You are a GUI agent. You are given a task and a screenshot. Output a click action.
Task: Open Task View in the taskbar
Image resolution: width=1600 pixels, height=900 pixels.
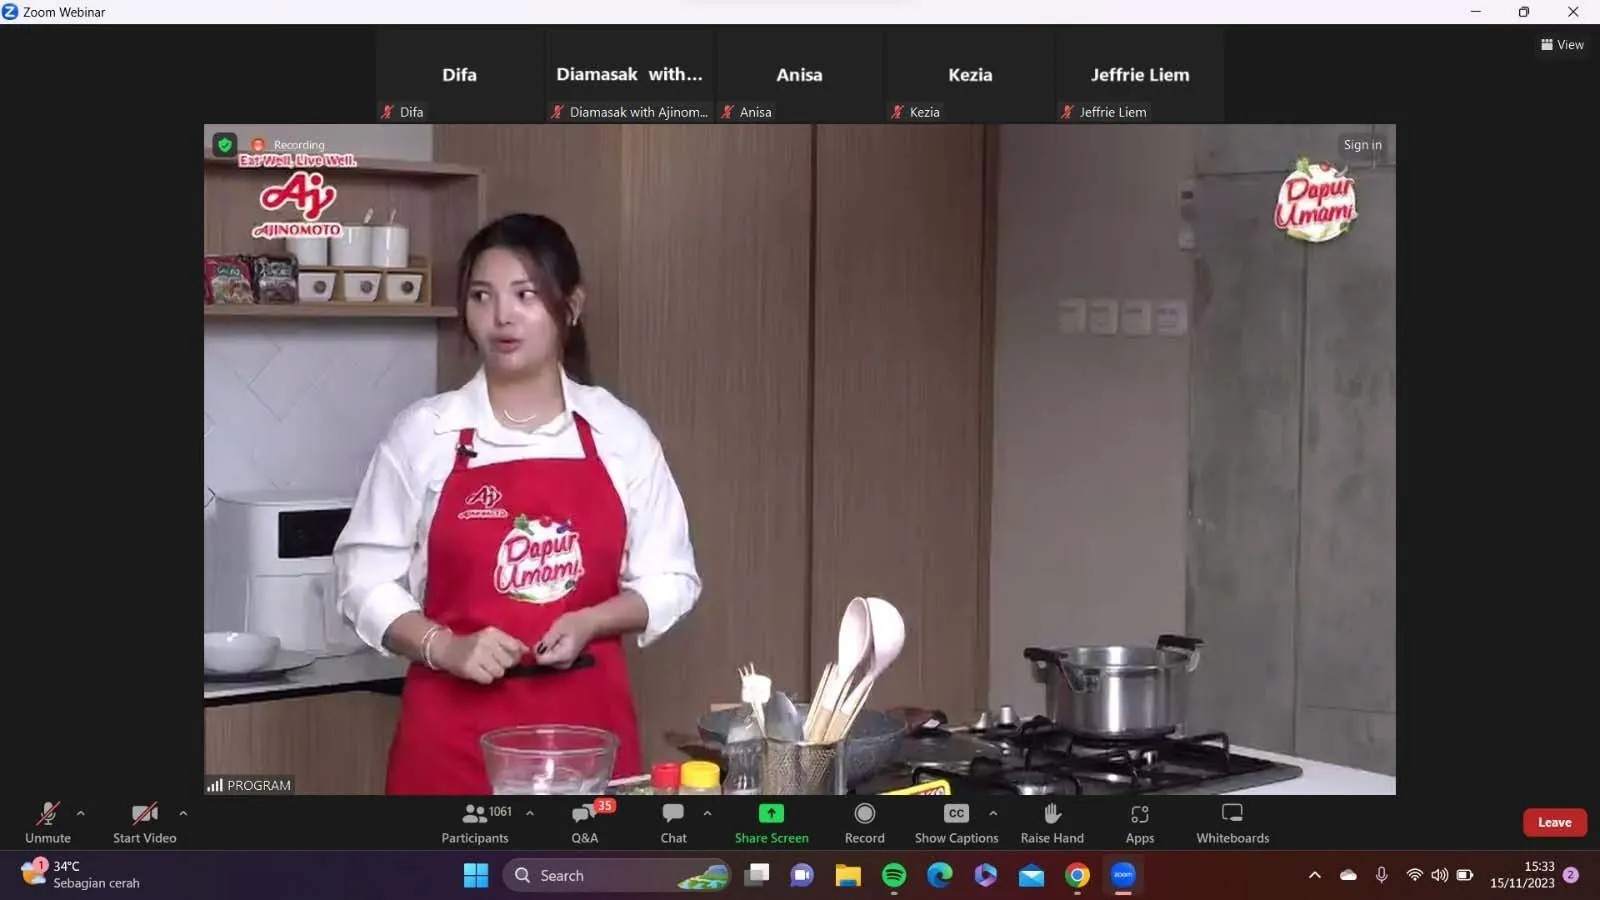[758, 876]
